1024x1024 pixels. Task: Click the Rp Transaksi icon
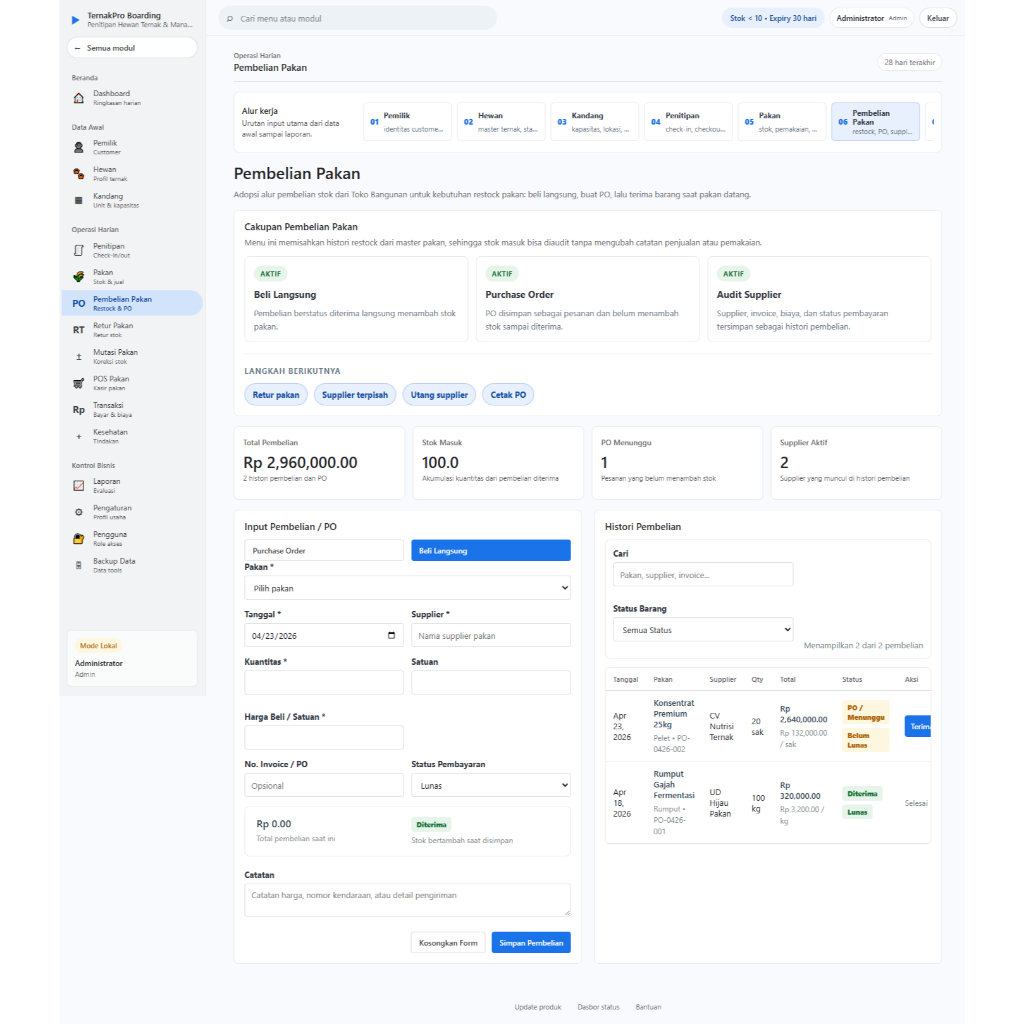tap(78, 409)
